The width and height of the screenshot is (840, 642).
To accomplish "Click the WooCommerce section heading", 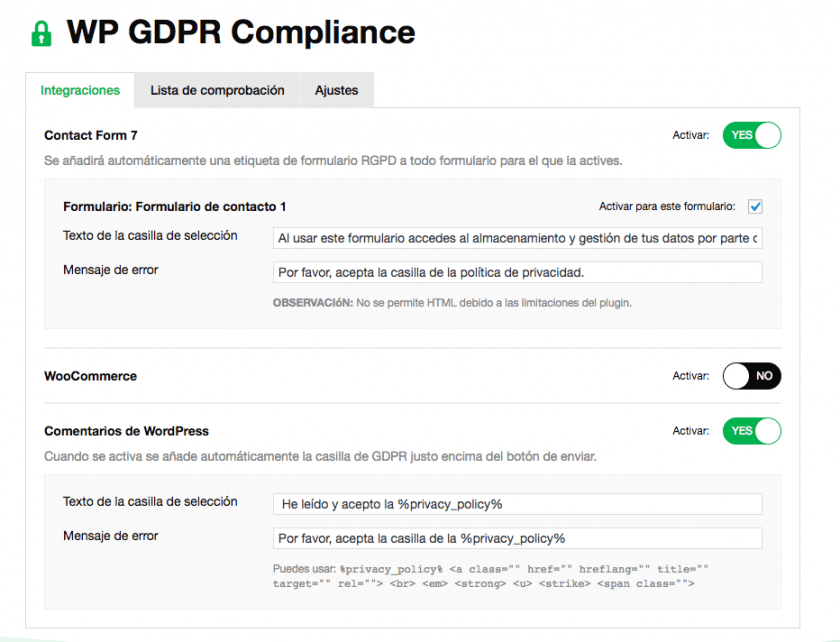I will coord(91,376).
